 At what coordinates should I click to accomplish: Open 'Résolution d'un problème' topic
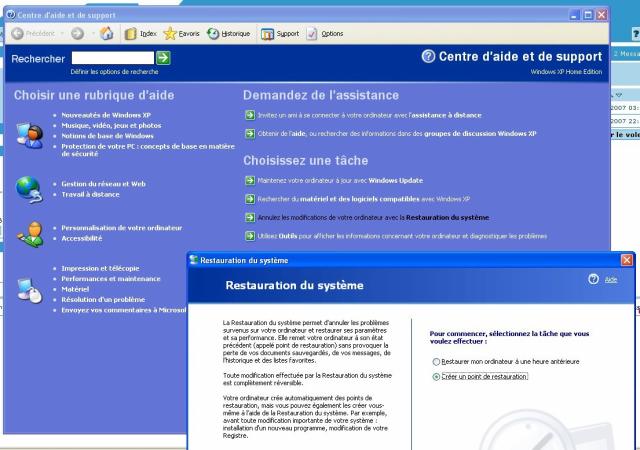tap(103, 300)
